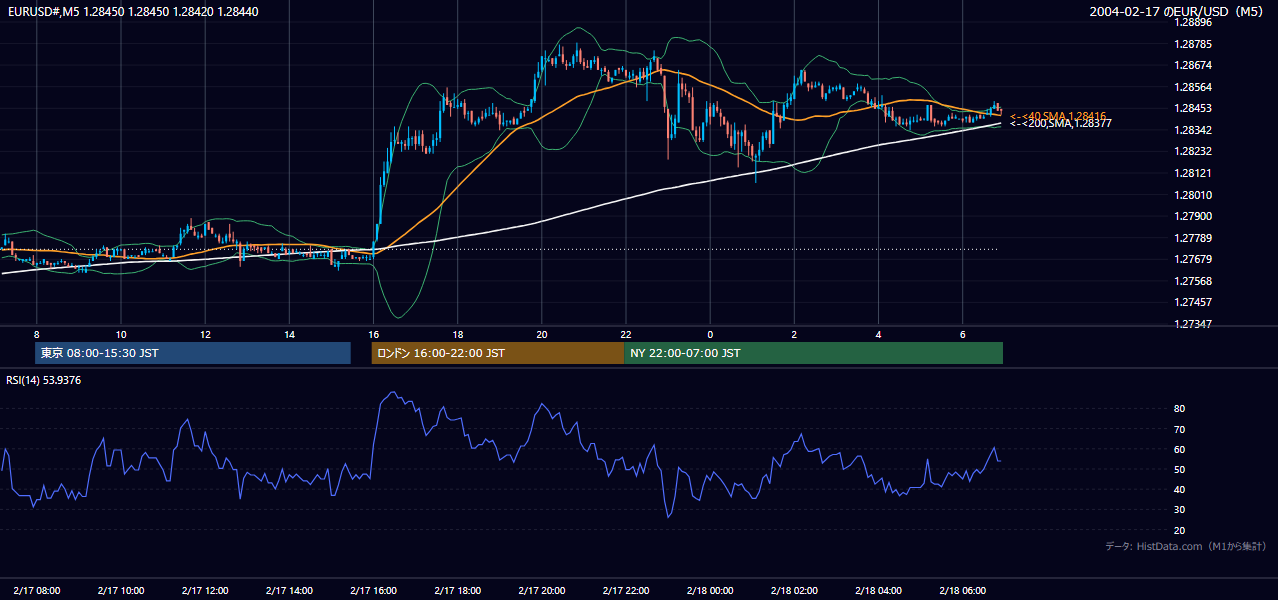Click the 200 SMA 1.28377 label
1278x600 pixels.
pos(1061,123)
